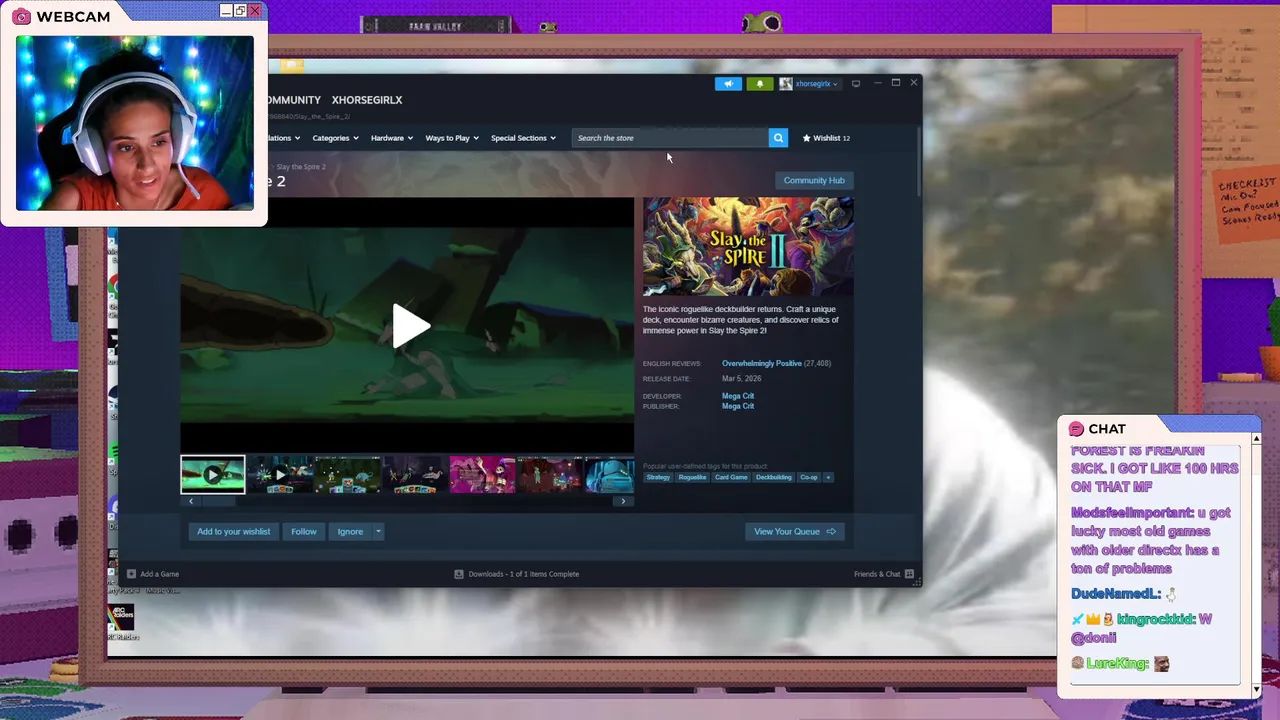Click the Slay the Spire 2 breadcrumb
1280x720 pixels.
(x=301, y=167)
